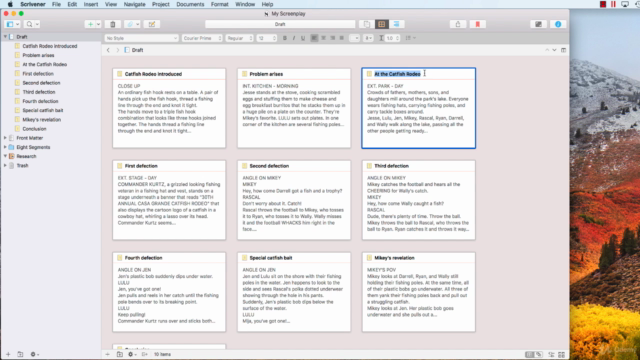Screen dimensions: 640x360
Task: Select Mikey's revelation in binder
Action: pos(41,120)
